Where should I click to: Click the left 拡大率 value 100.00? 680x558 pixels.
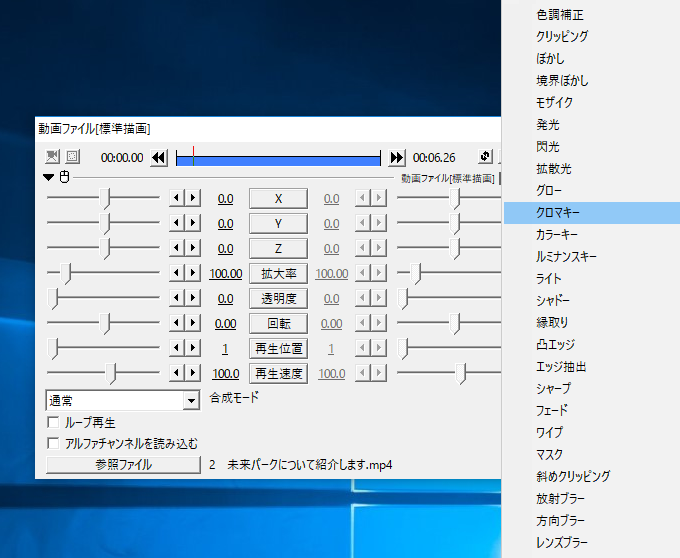[x=226, y=274]
